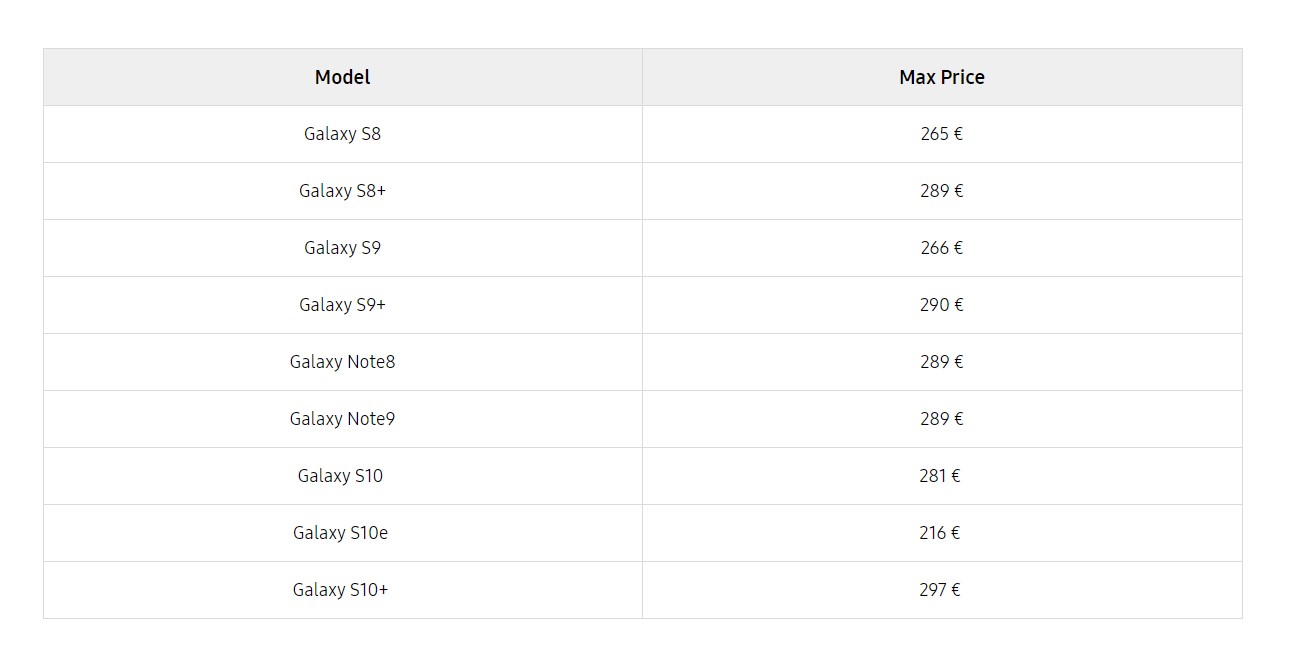
Task: Select the Galaxy S9+ model cell
Action: [342, 305]
